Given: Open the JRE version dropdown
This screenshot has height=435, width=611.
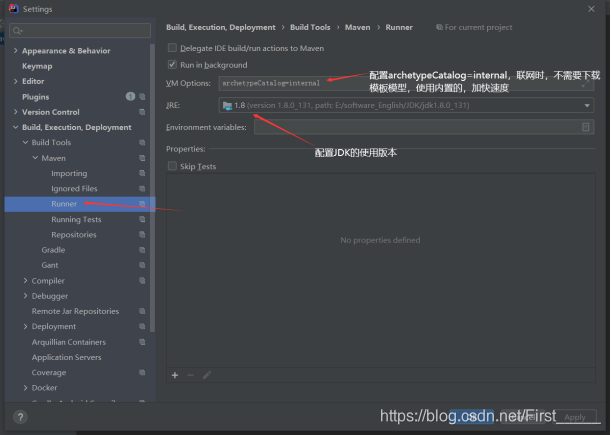Looking at the screenshot, I should point(586,105).
